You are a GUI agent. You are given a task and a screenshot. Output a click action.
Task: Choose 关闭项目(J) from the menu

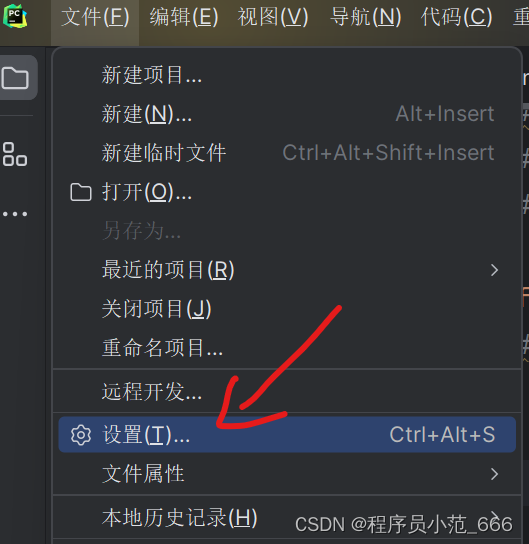pos(287,309)
